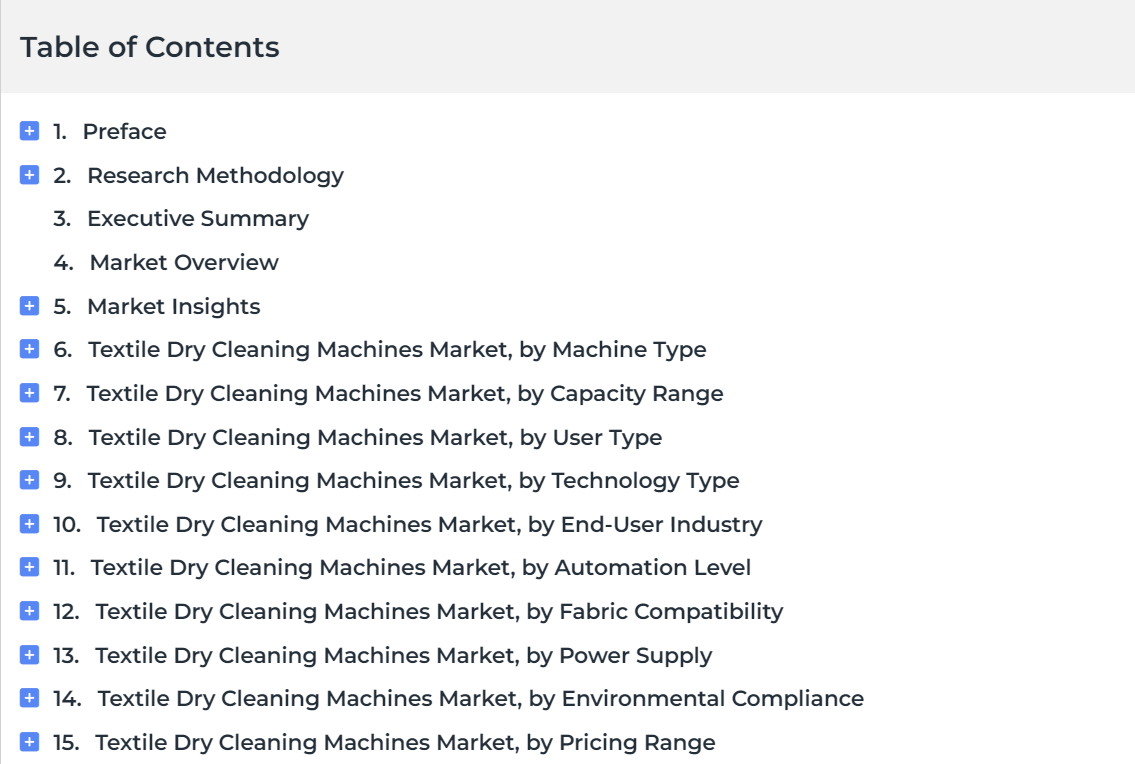Click plus icon beside by Power Supply

click(29, 655)
